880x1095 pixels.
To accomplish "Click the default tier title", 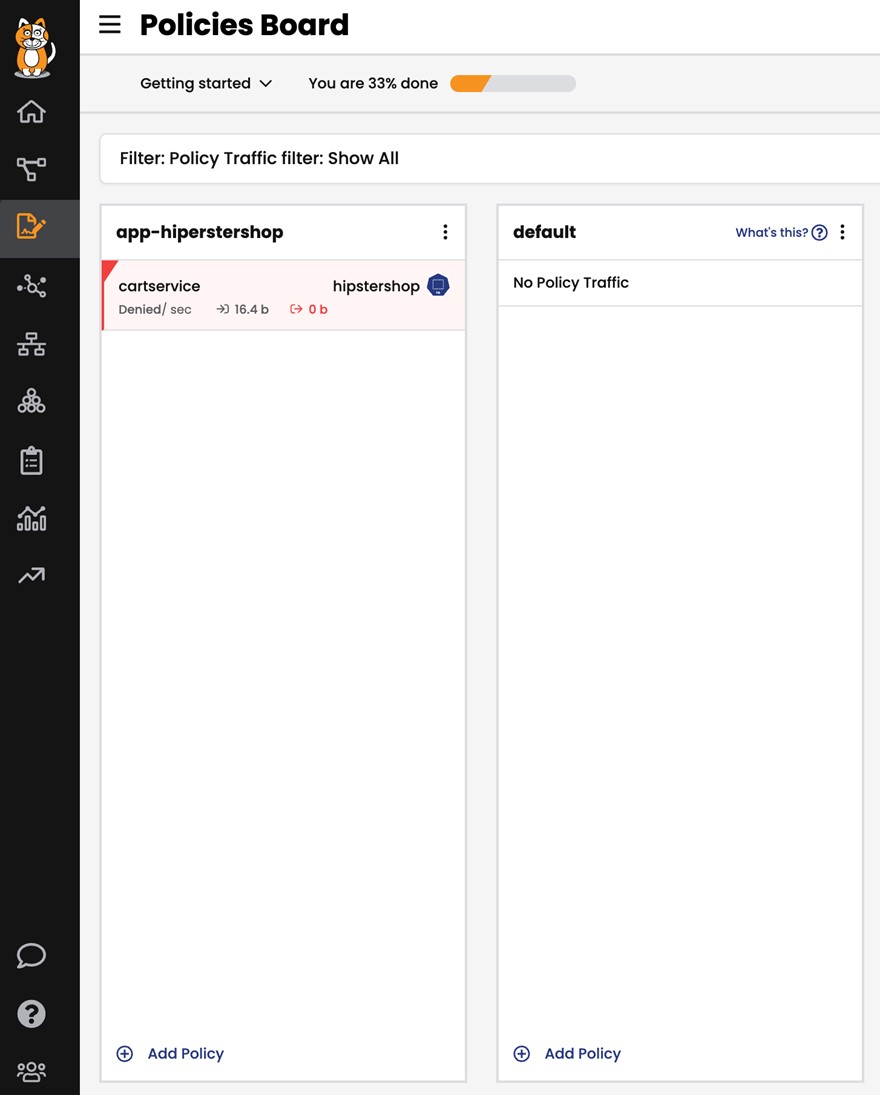I will tap(545, 232).
